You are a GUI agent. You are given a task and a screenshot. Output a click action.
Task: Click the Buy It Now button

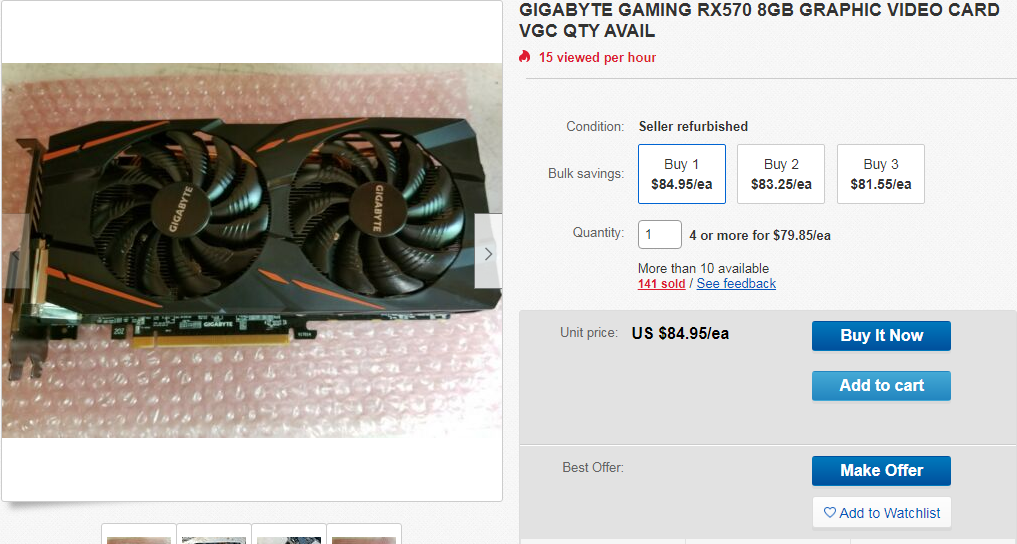(881, 336)
